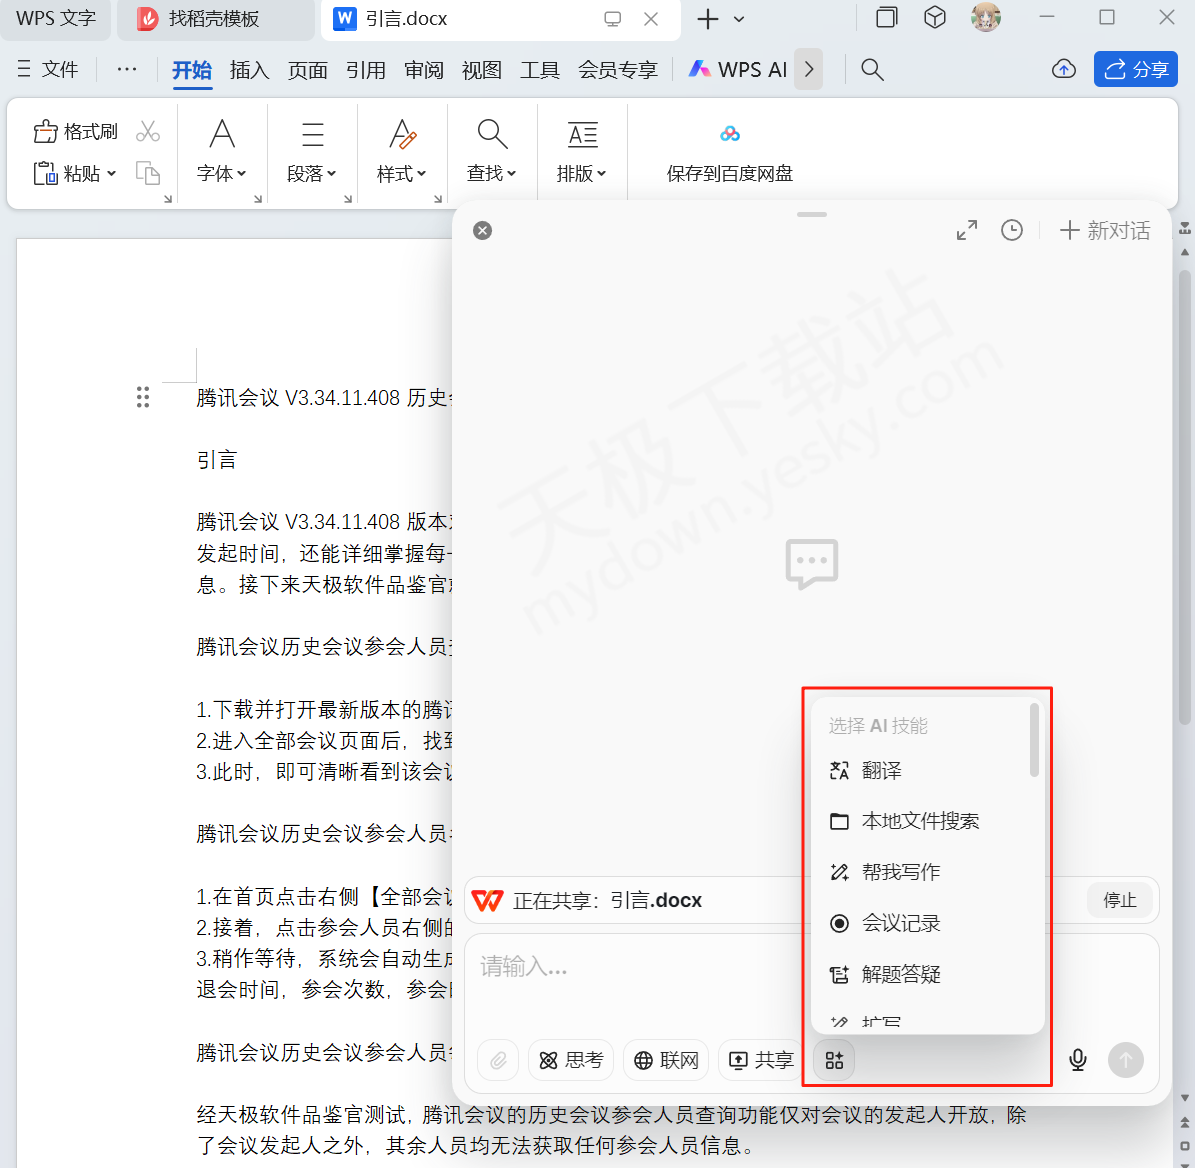Click the AI skills grid icon
The width and height of the screenshot is (1195, 1168).
pyautogui.click(x=834, y=1060)
